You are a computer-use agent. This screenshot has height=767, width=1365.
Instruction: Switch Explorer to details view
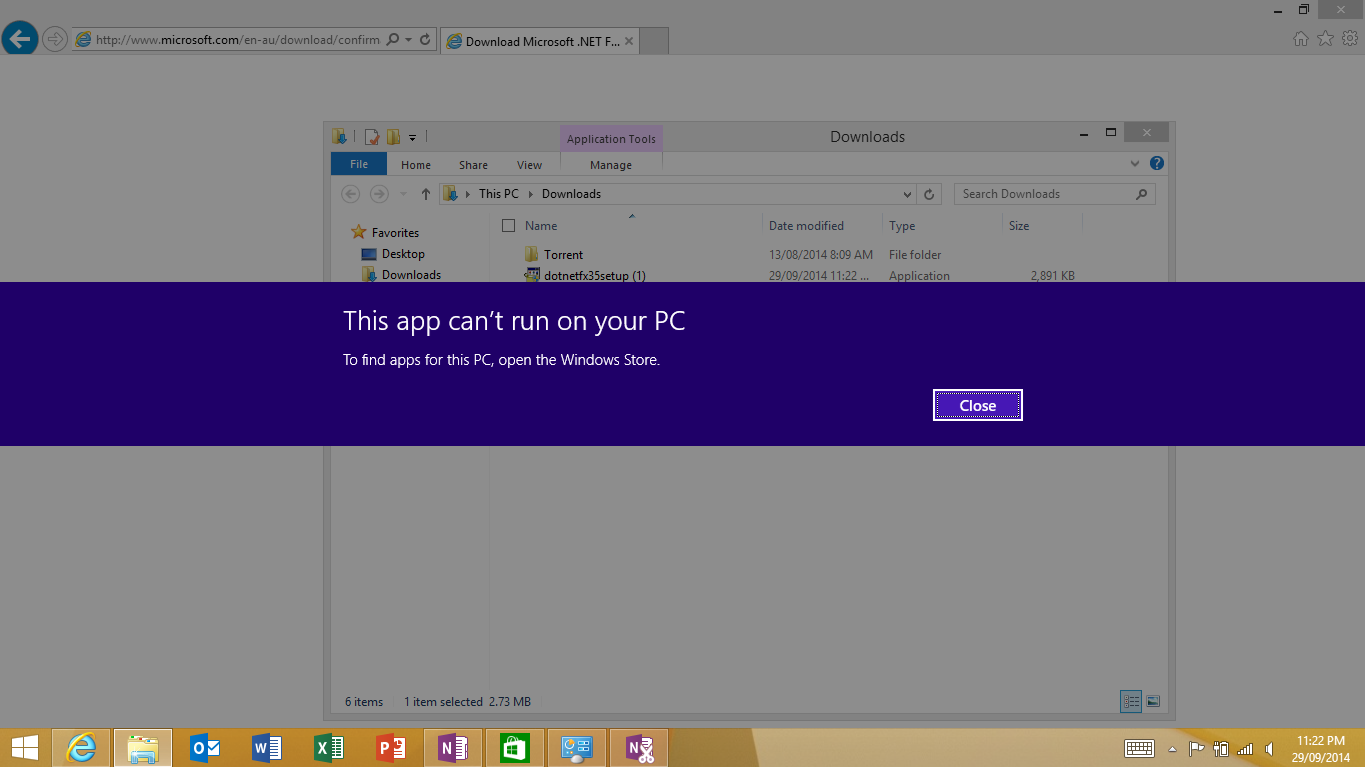coord(1131,702)
